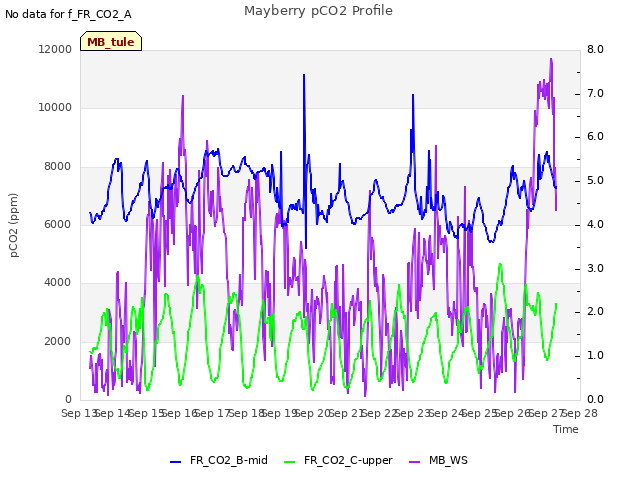Screen dimensions: 640x480
Task: Click the purple MB_WS peak near Sep 27
Action: pyautogui.click(x=551, y=60)
